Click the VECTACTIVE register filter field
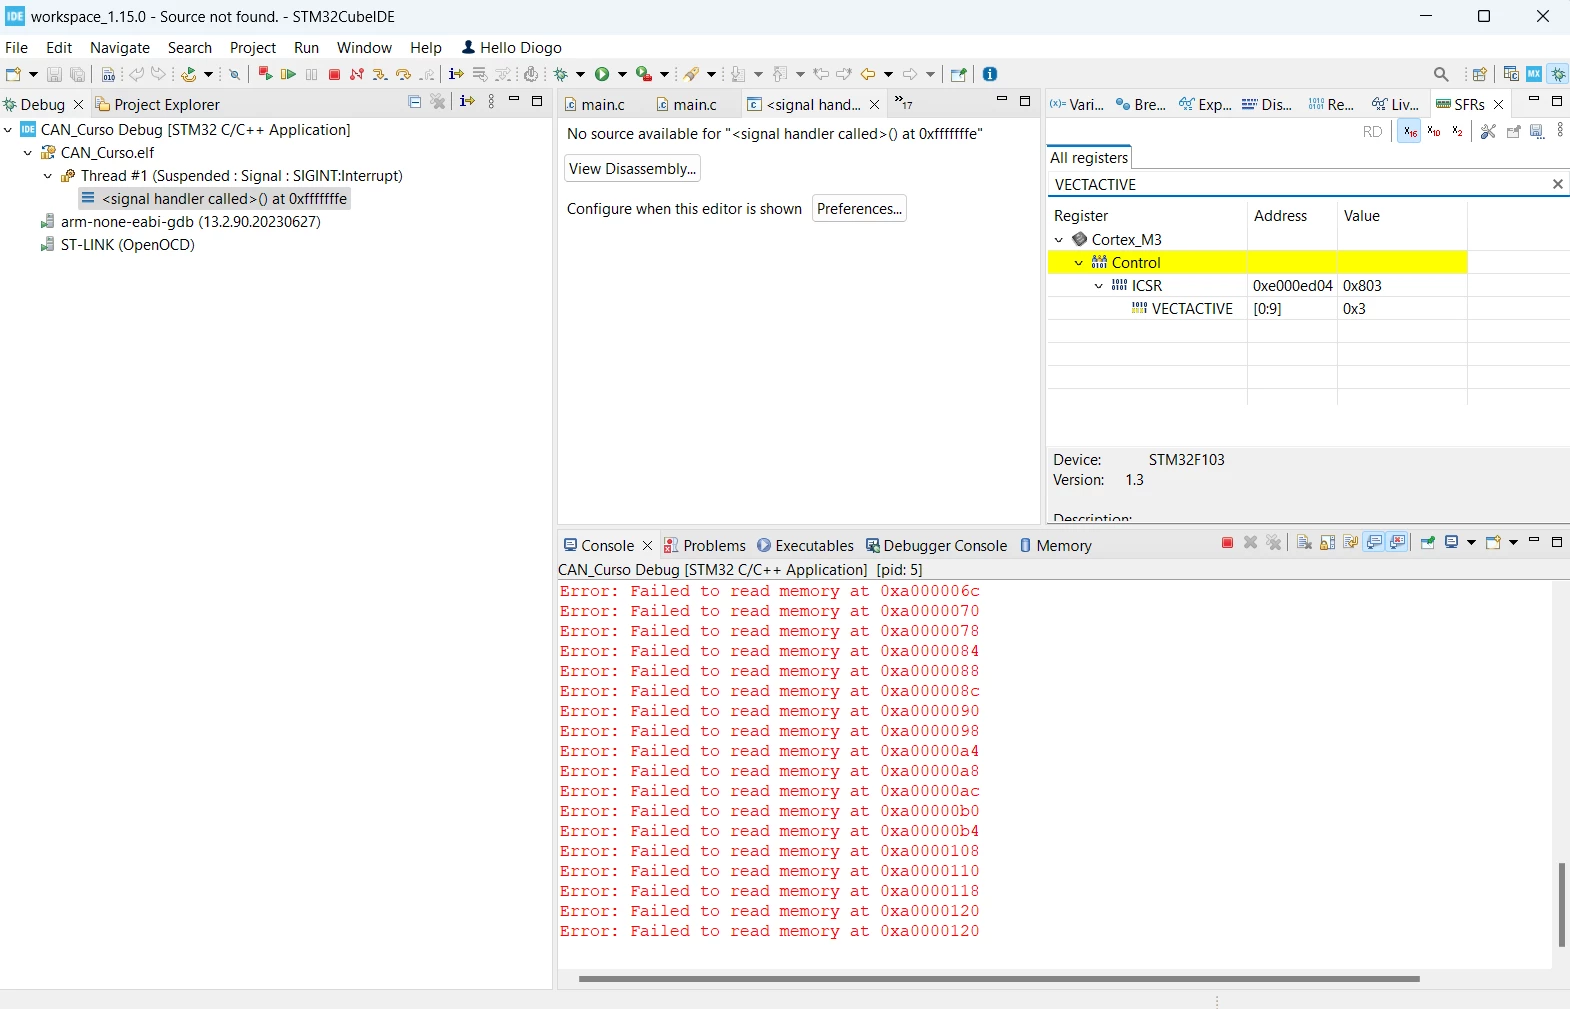Image resolution: width=1570 pixels, height=1009 pixels. (x=1300, y=184)
